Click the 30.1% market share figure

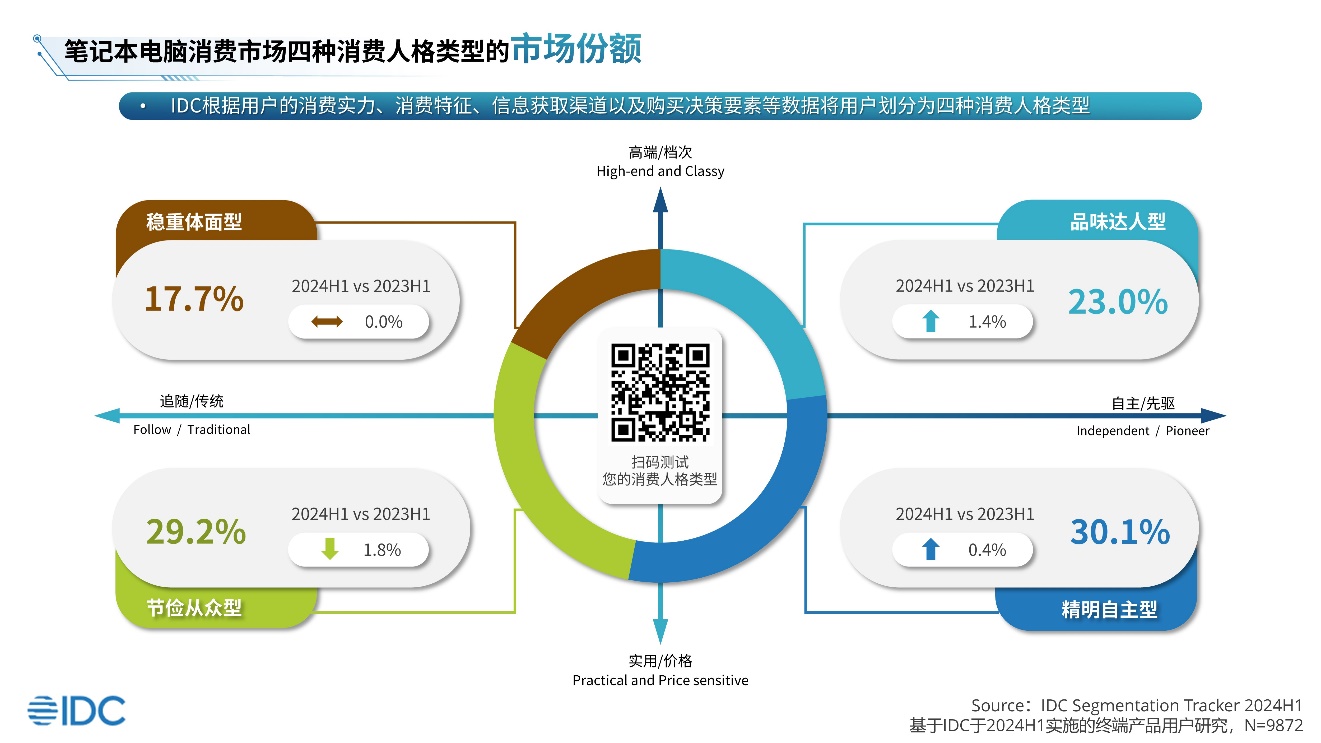(x=1119, y=532)
